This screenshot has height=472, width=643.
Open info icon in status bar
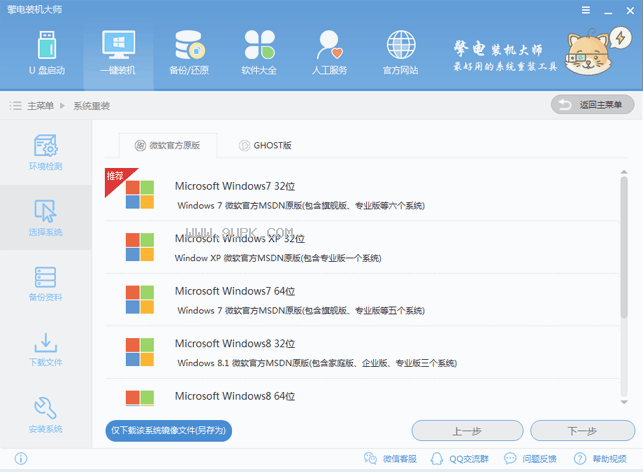coord(21,458)
